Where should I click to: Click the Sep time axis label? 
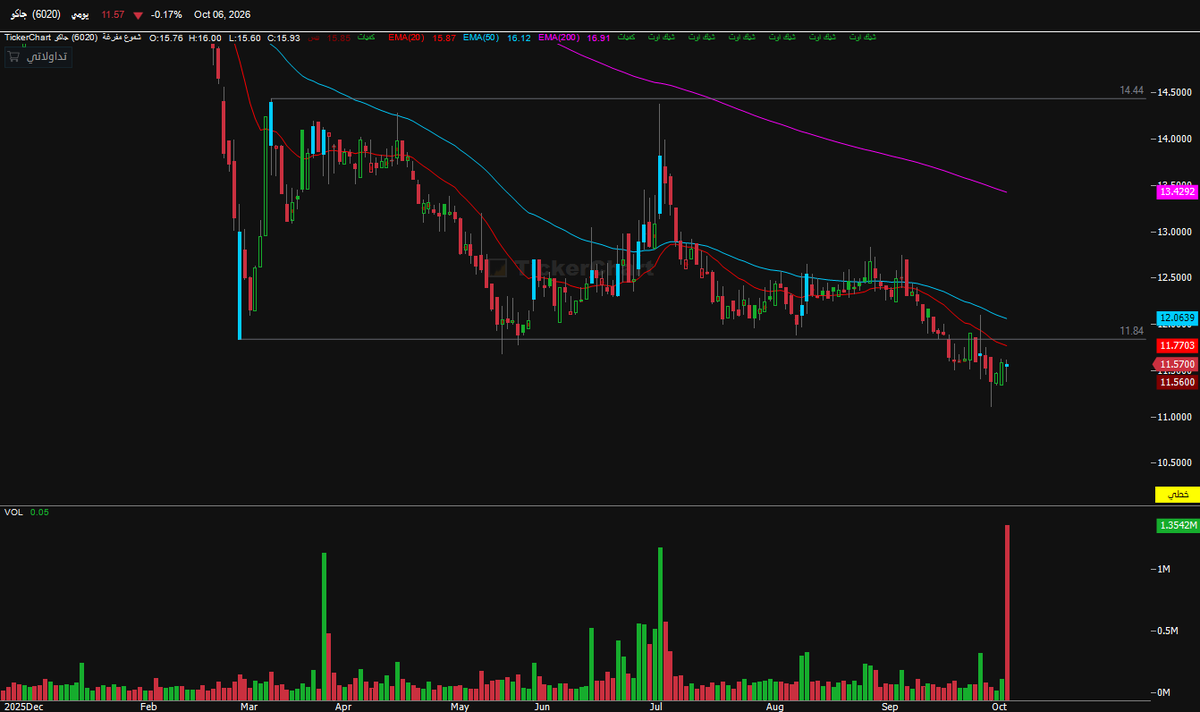coord(891,706)
